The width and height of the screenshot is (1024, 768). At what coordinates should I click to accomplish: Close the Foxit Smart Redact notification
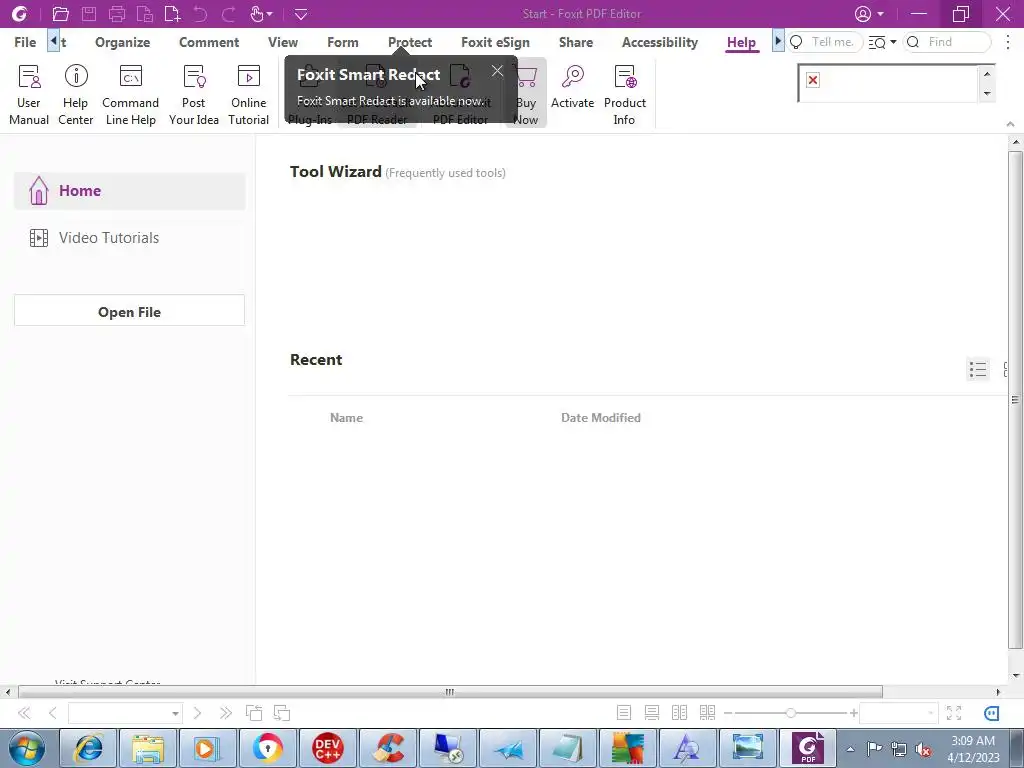(498, 71)
